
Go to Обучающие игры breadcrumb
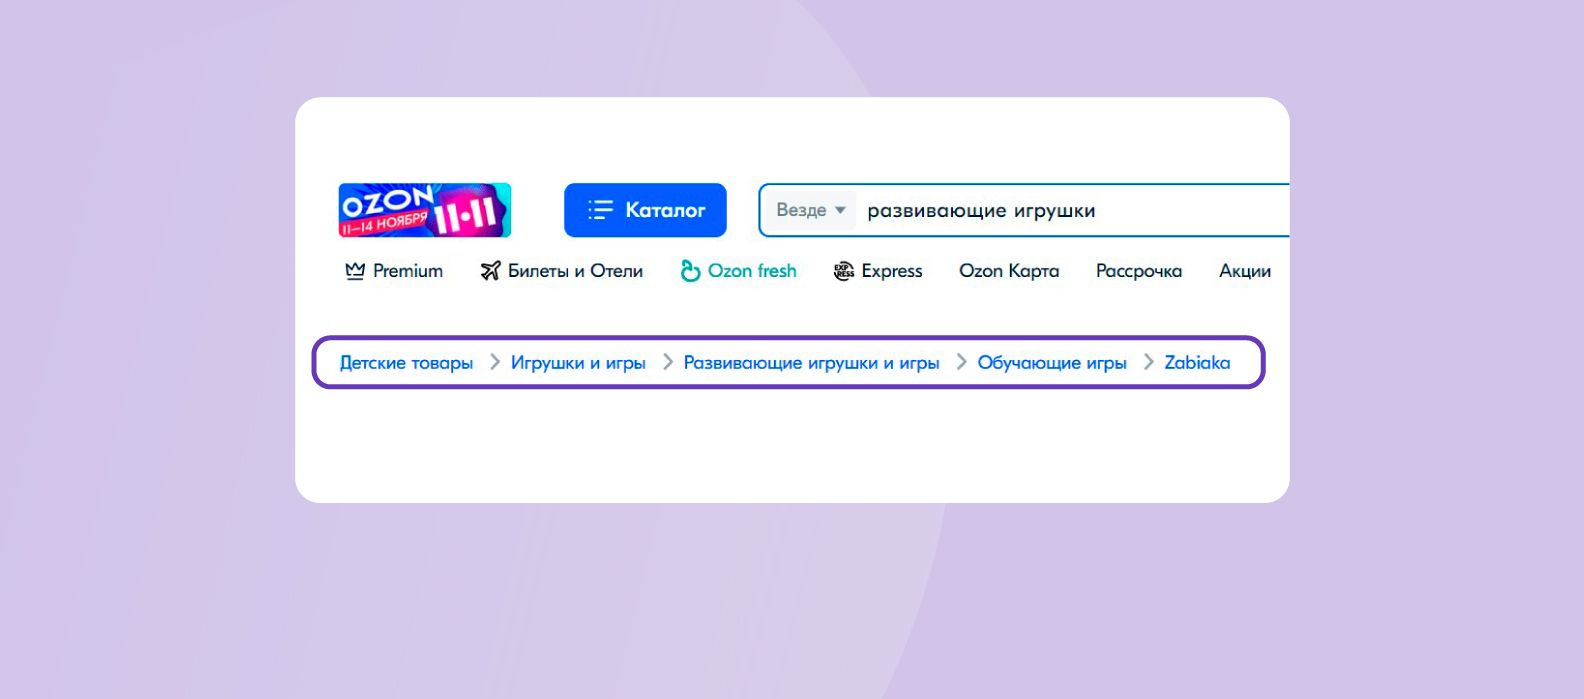[x=1052, y=363]
